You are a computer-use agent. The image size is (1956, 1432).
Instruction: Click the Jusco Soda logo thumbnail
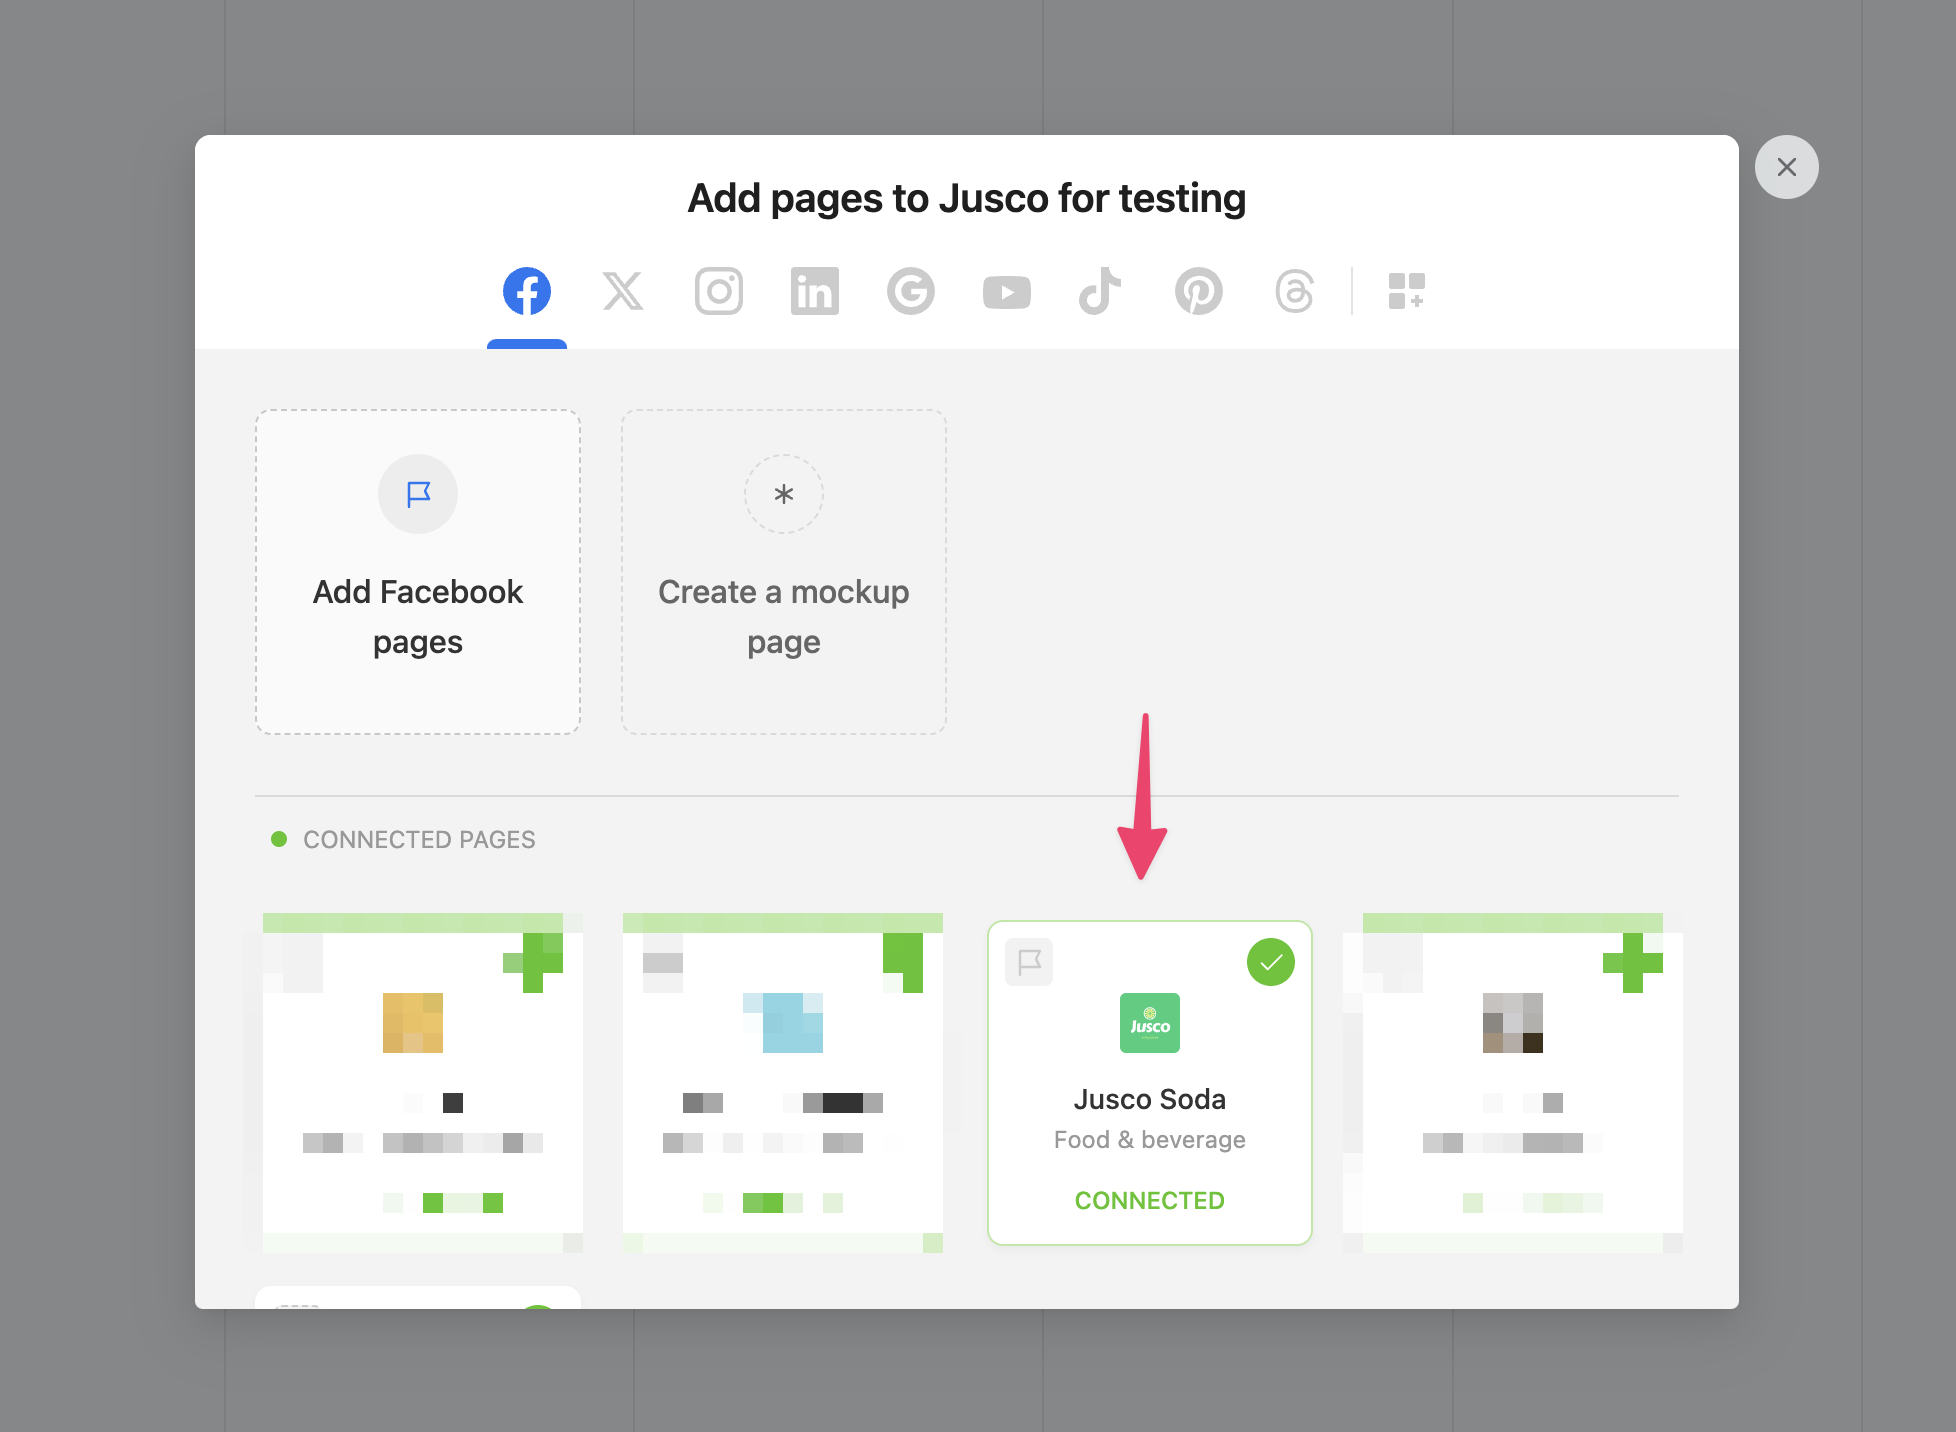coord(1149,1022)
